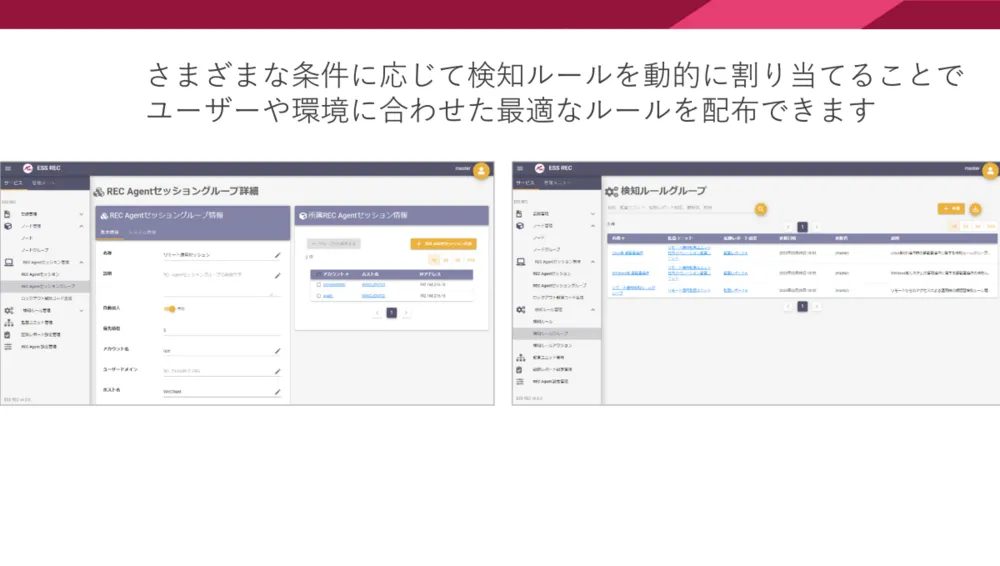Screen dimensions: 1000x566
Task: Select 管理メニュー tab in 検知ルールグループ screen
Action: [x=556, y=183]
